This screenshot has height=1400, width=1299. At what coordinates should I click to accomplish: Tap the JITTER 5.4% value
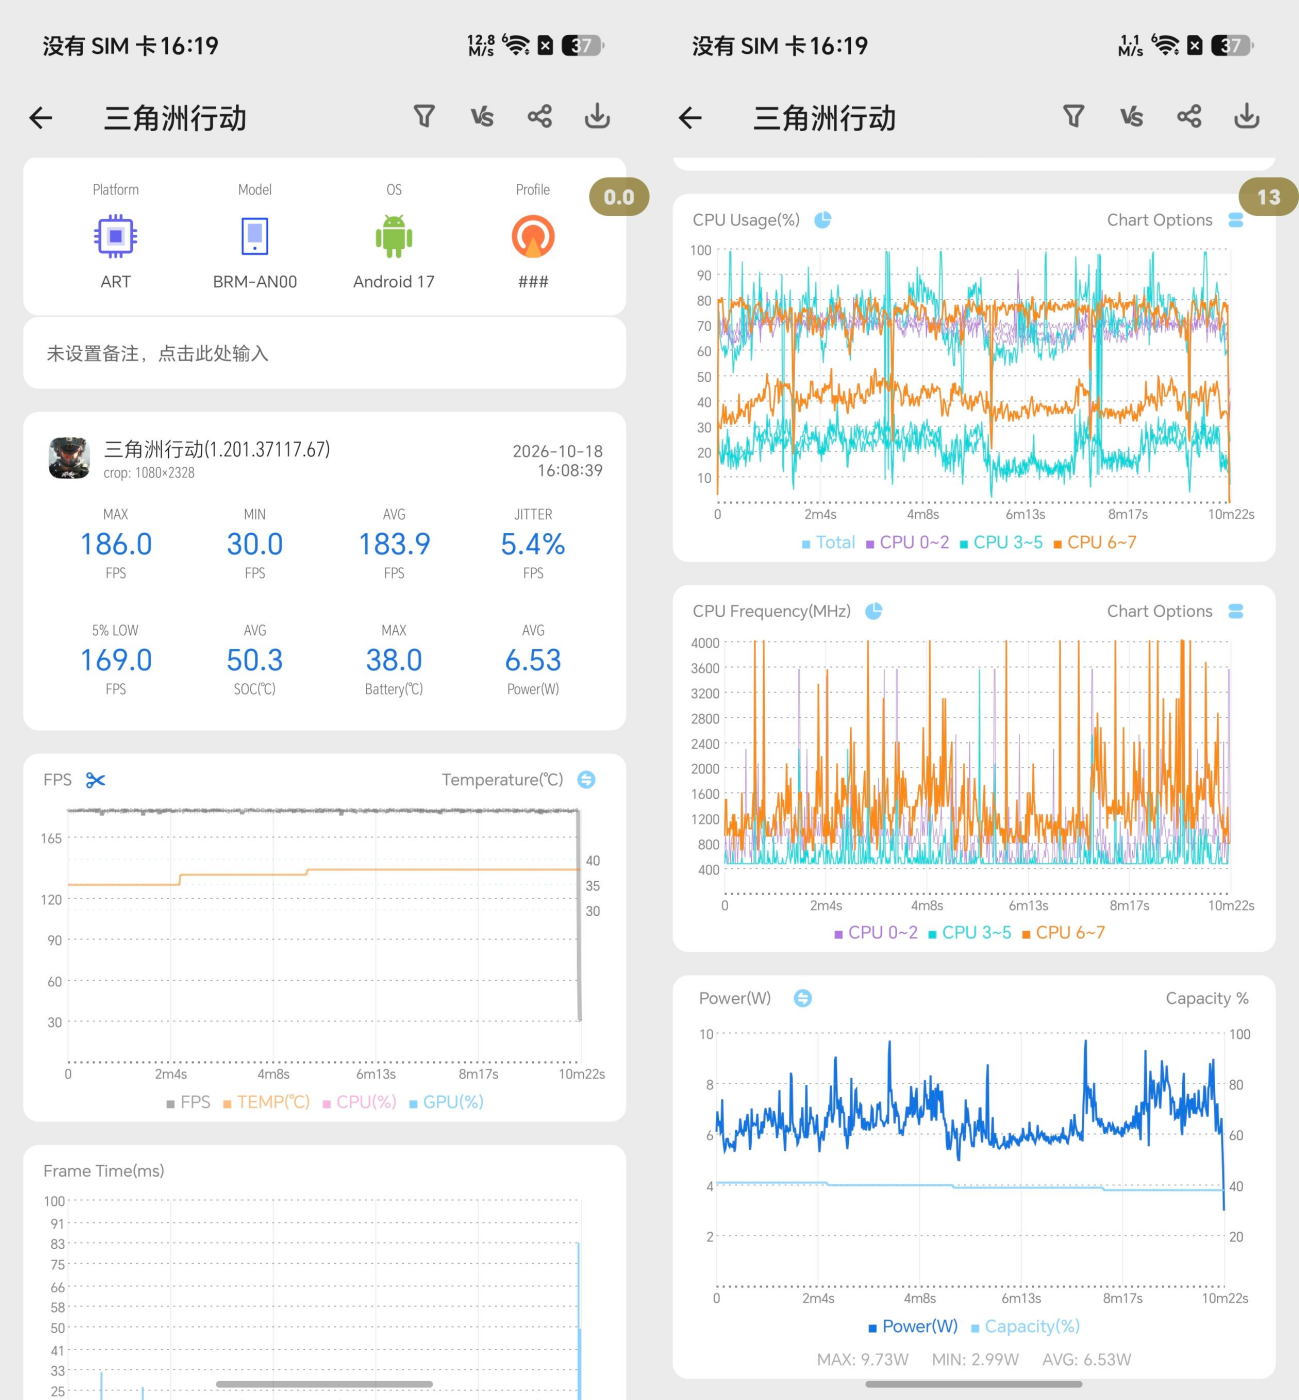(533, 544)
